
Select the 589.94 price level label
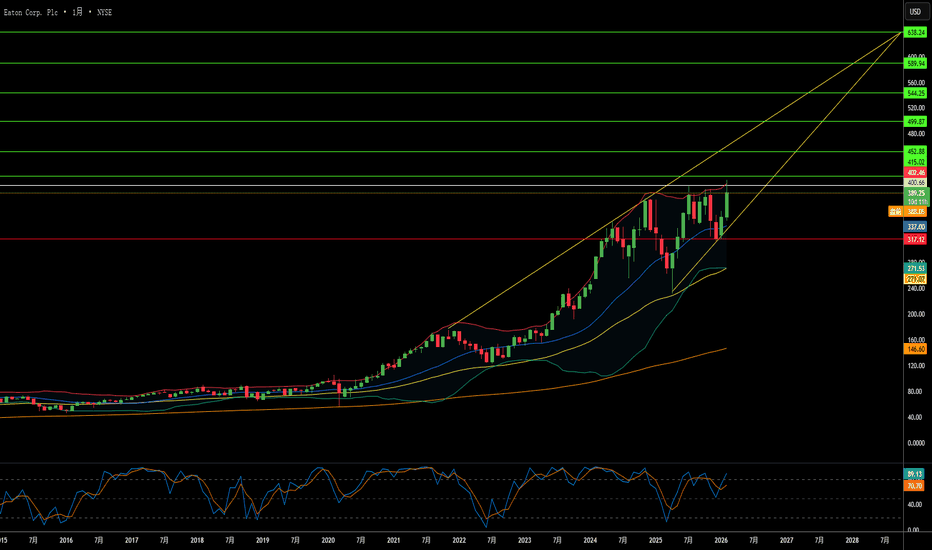click(x=915, y=63)
